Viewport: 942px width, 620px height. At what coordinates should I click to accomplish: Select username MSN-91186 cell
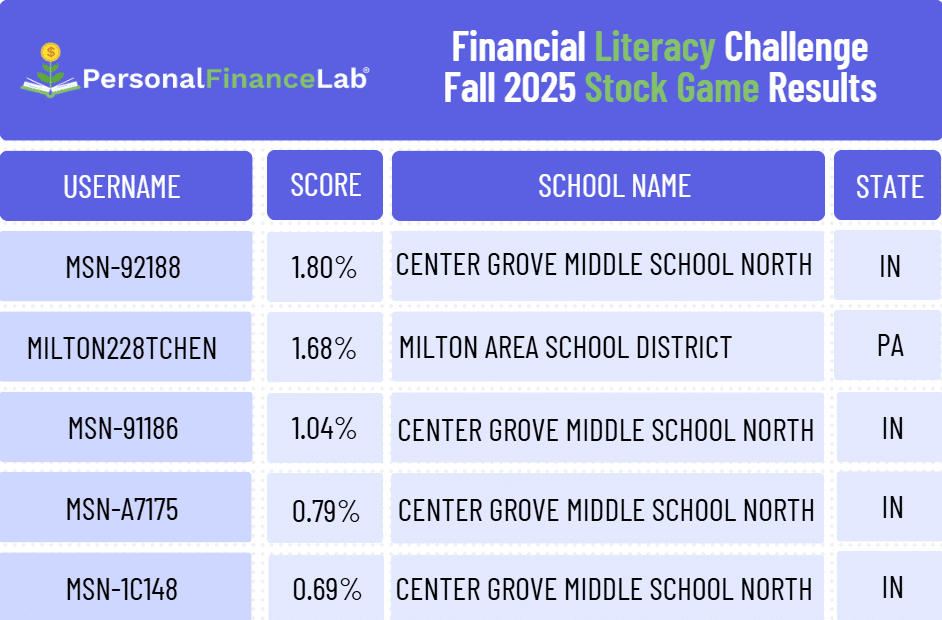[x=124, y=429]
